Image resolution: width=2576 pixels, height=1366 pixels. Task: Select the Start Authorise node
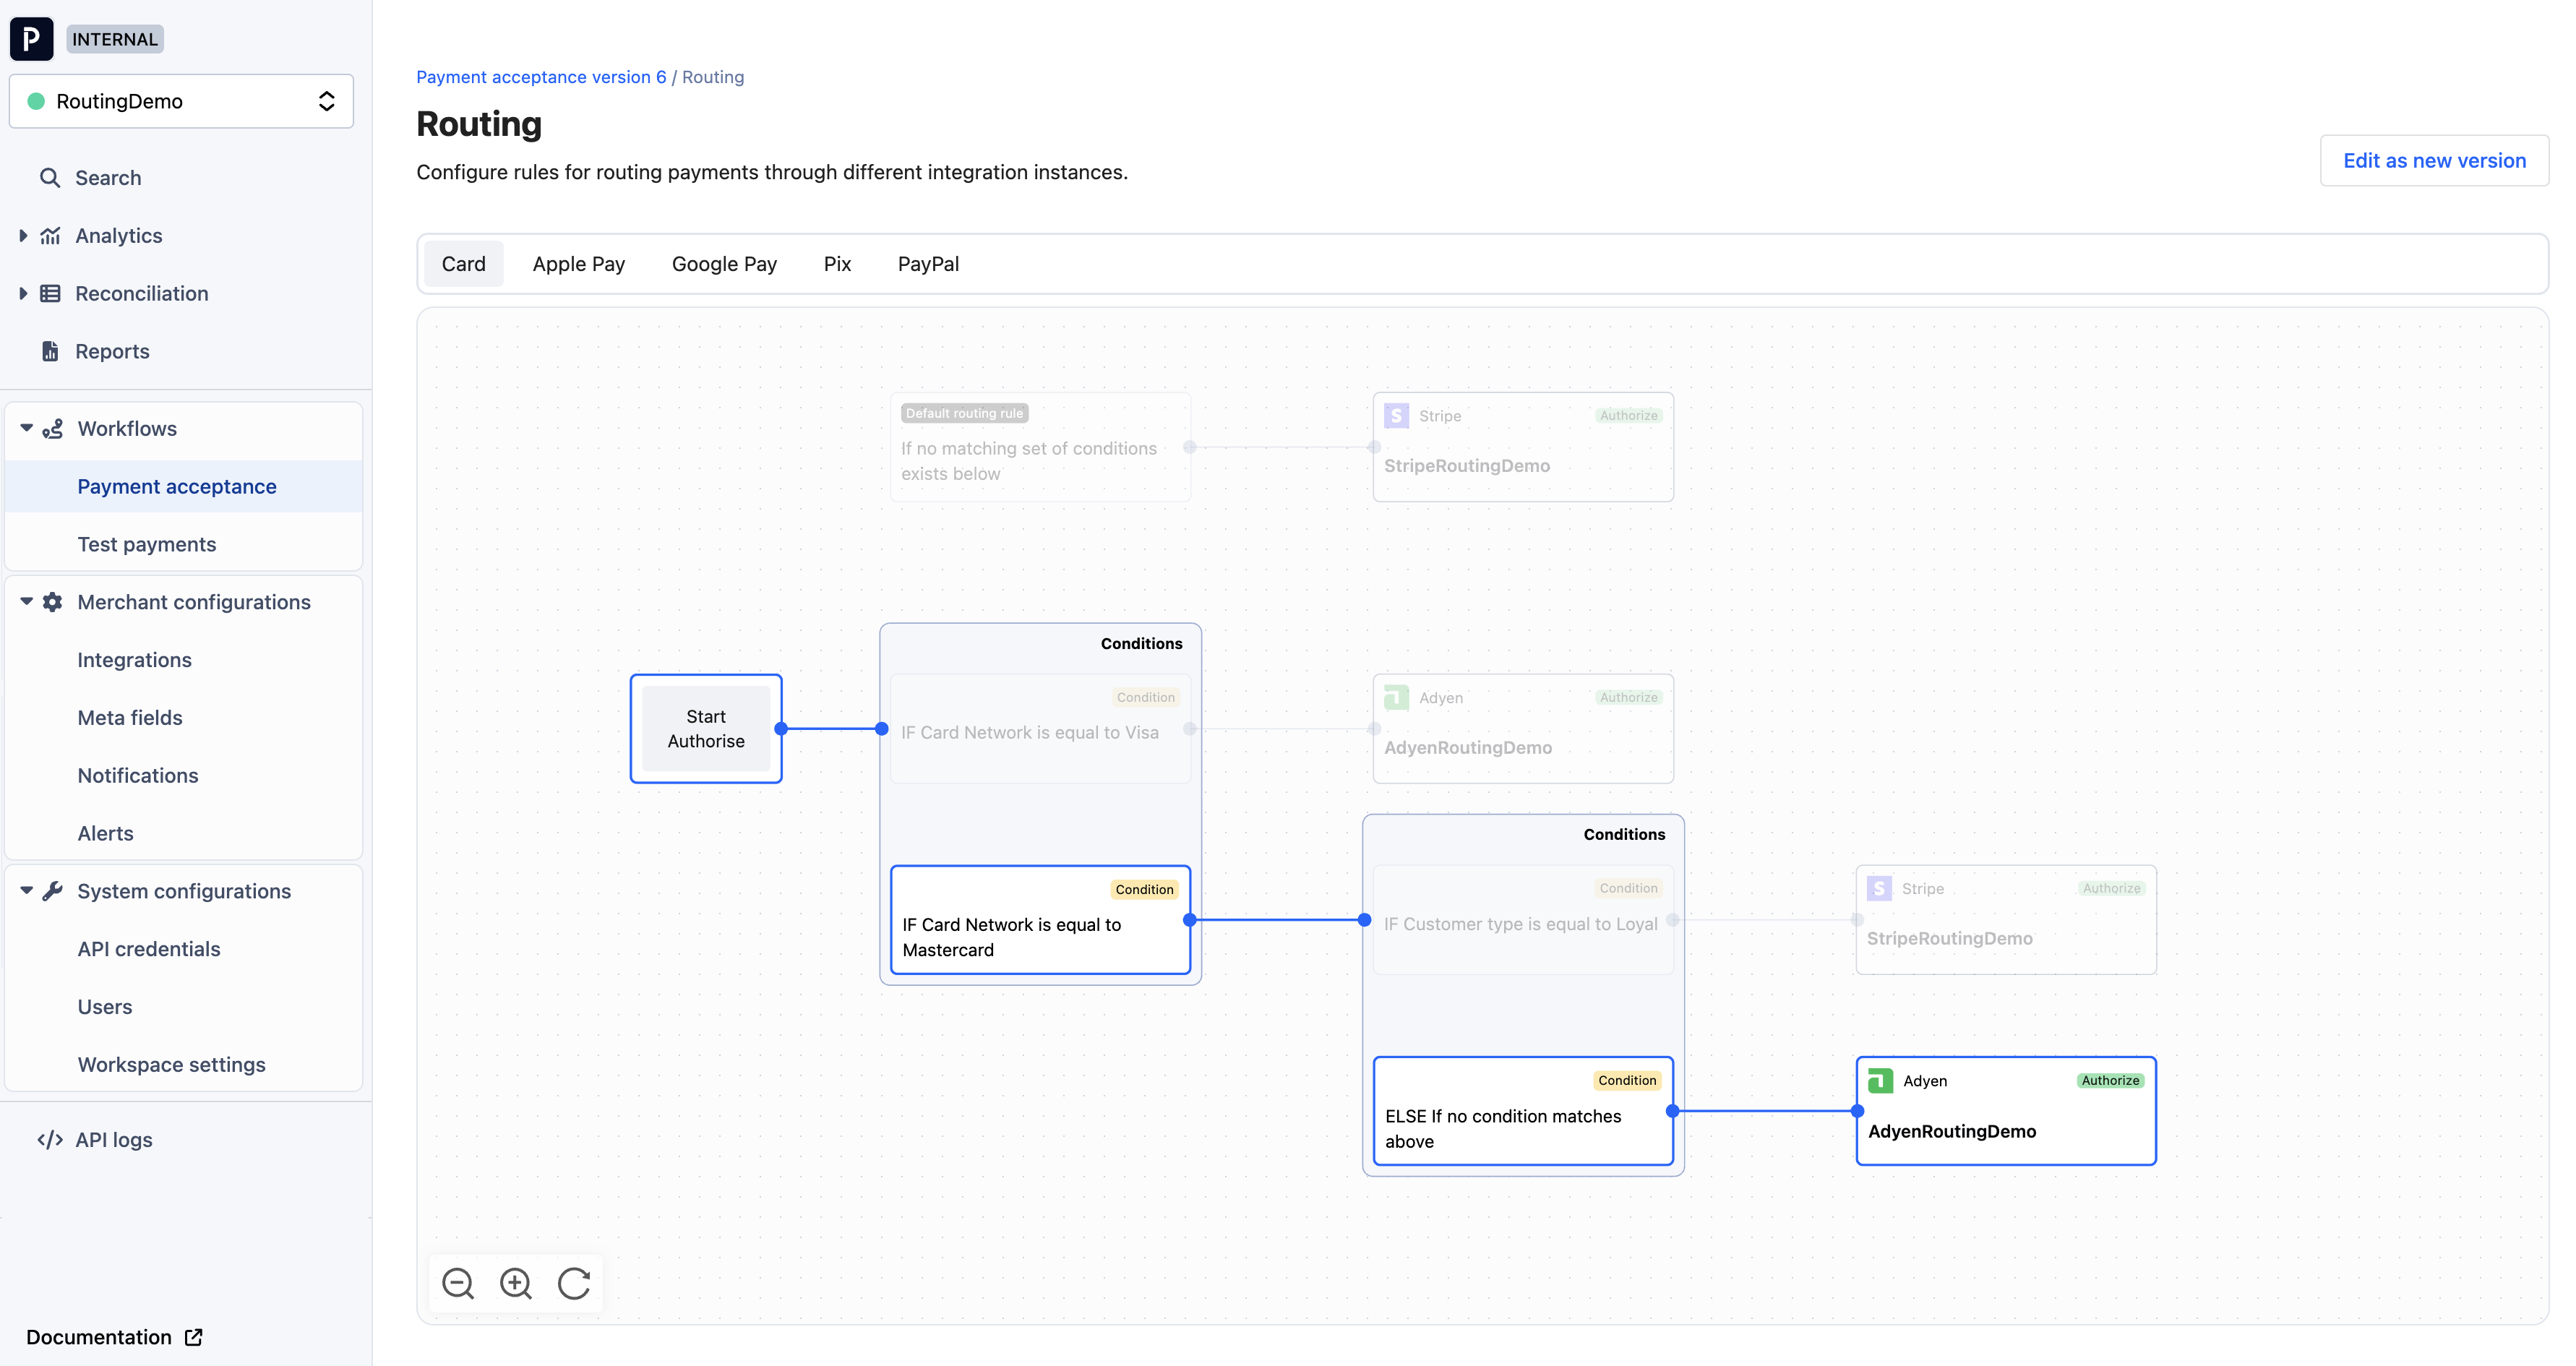click(x=706, y=729)
